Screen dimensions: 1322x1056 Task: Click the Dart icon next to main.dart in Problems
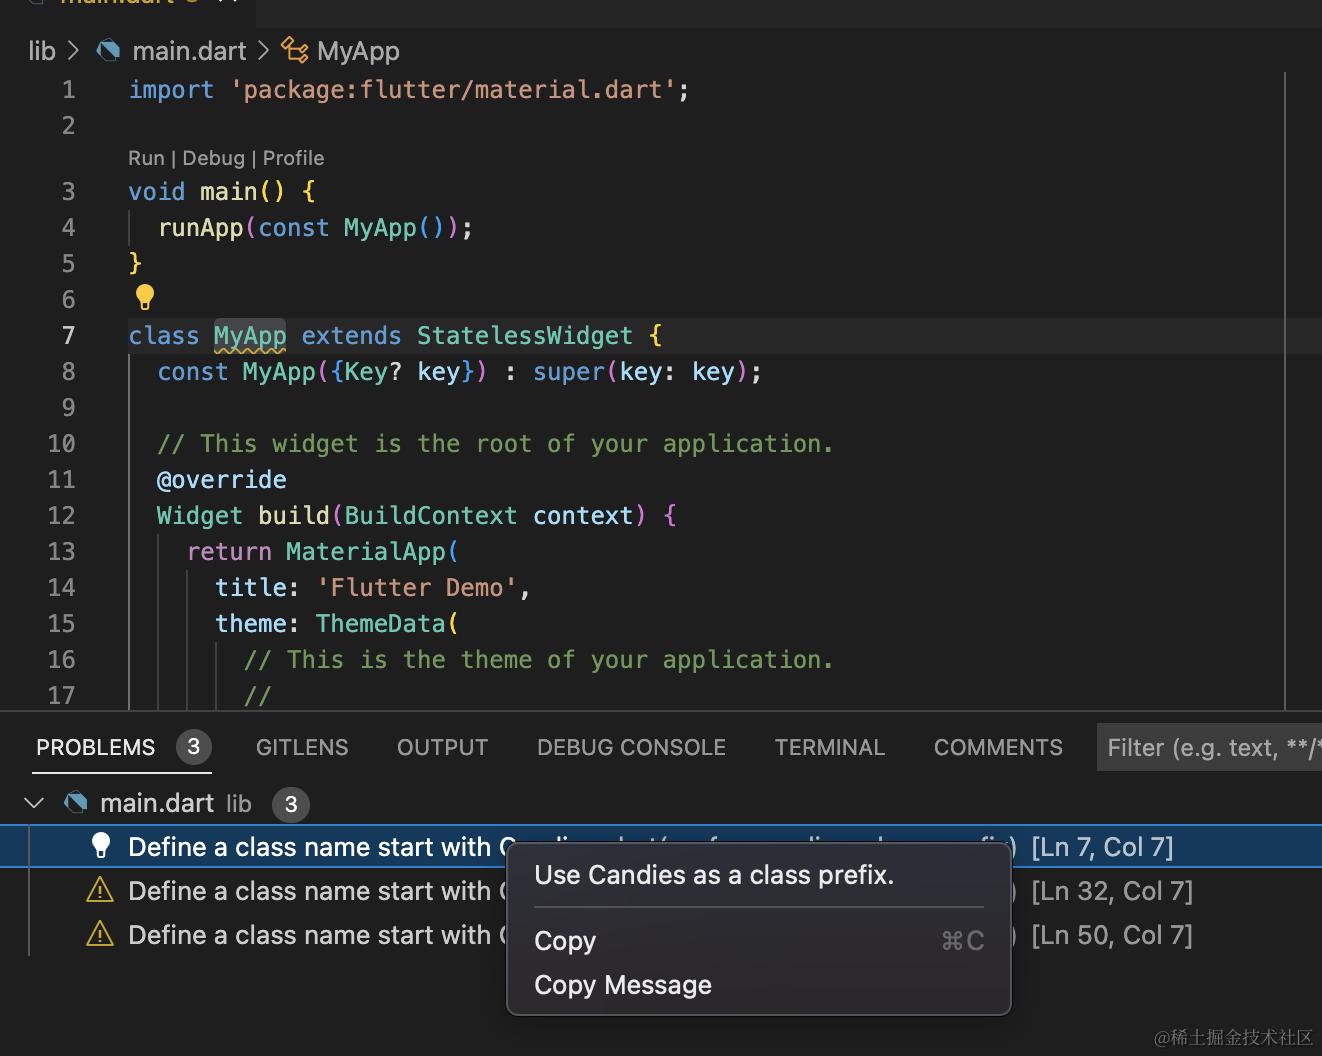click(x=75, y=803)
